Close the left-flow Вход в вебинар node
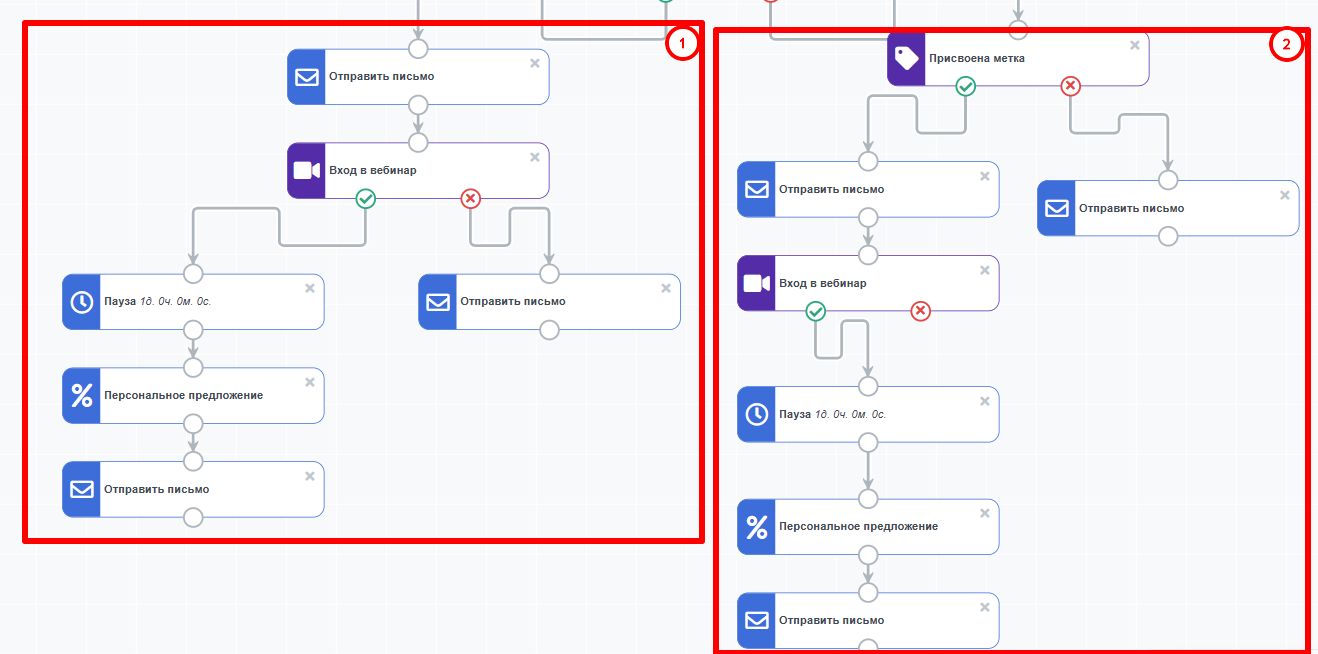 [x=535, y=157]
